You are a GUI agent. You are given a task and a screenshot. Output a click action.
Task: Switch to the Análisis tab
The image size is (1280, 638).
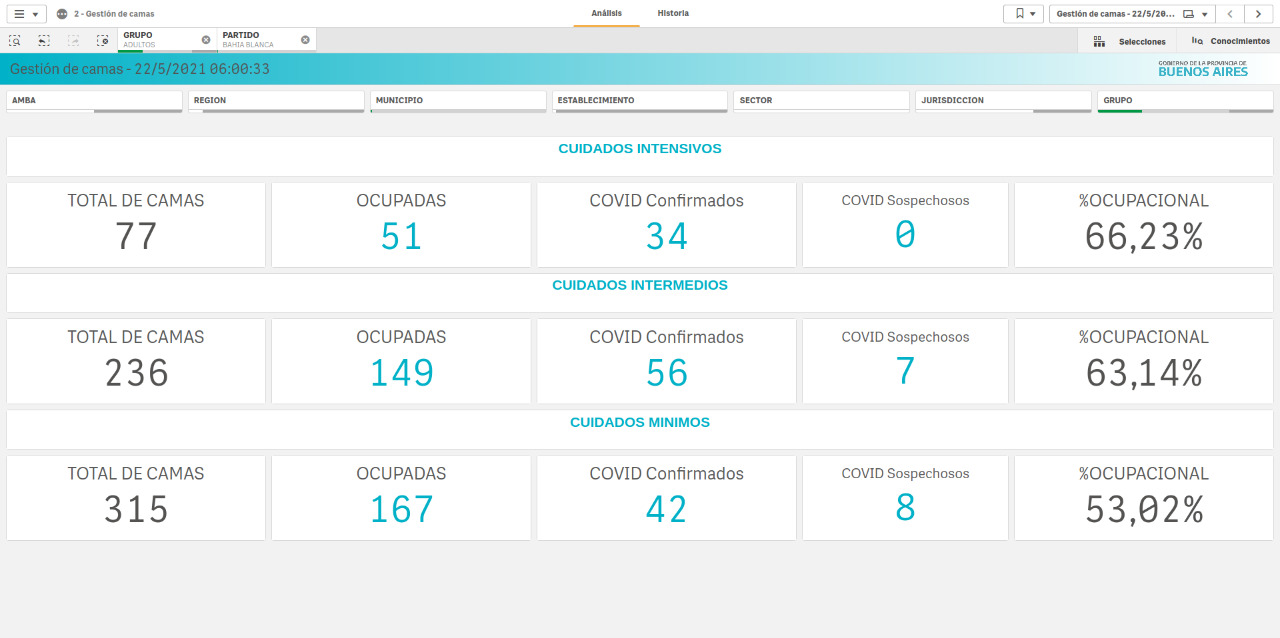(606, 13)
